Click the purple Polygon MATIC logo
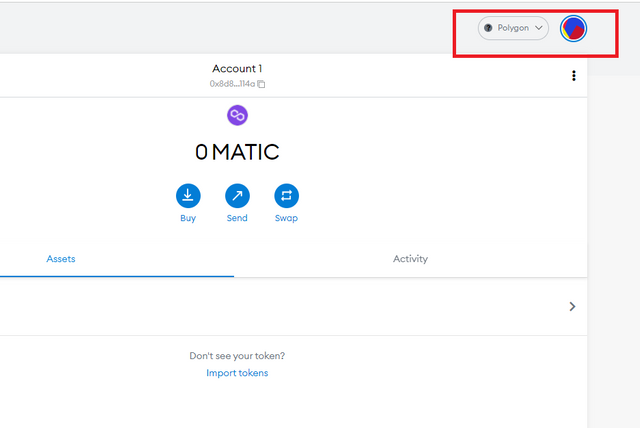Image resolution: width=640 pixels, height=428 pixels. click(x=237, y=115)
